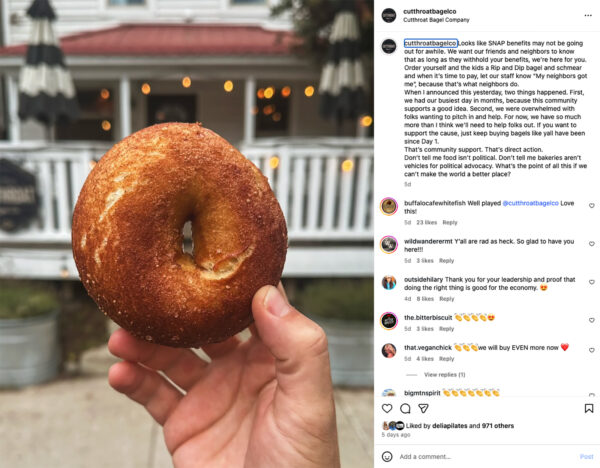
Task: Open buffalocafewhitefish avatar
Action: pyautogui.click(x=389, y=207)
